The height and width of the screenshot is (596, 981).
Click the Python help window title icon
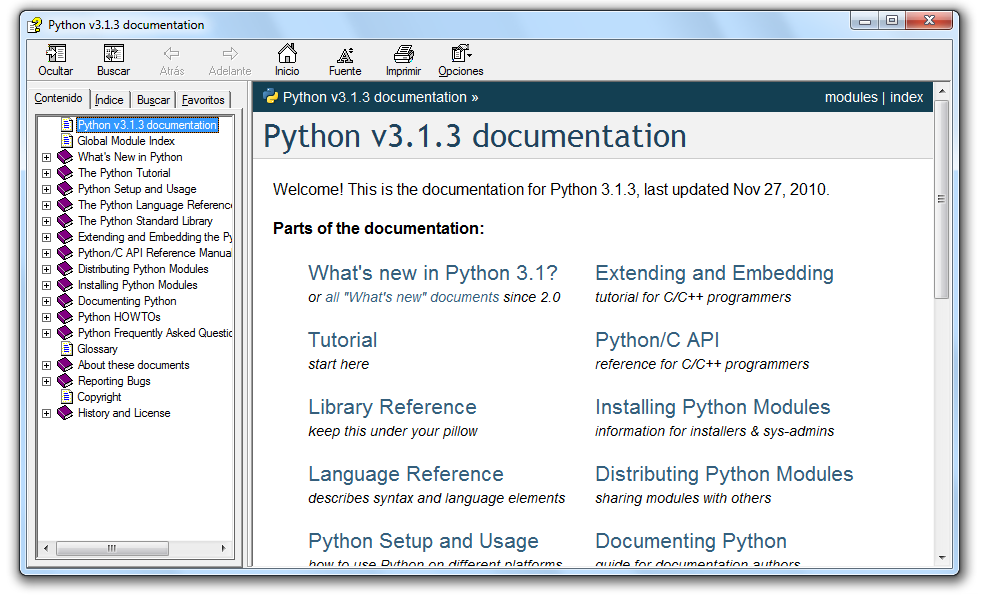pyautogui.click(x=35, y=24)
